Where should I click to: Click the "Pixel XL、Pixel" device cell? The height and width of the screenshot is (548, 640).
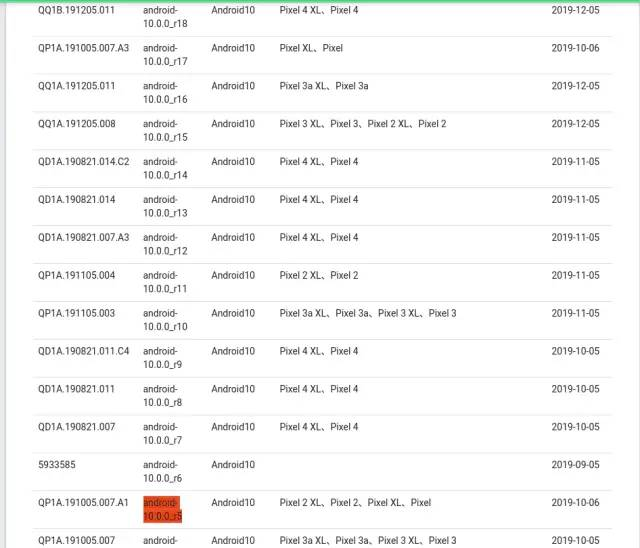311,48
